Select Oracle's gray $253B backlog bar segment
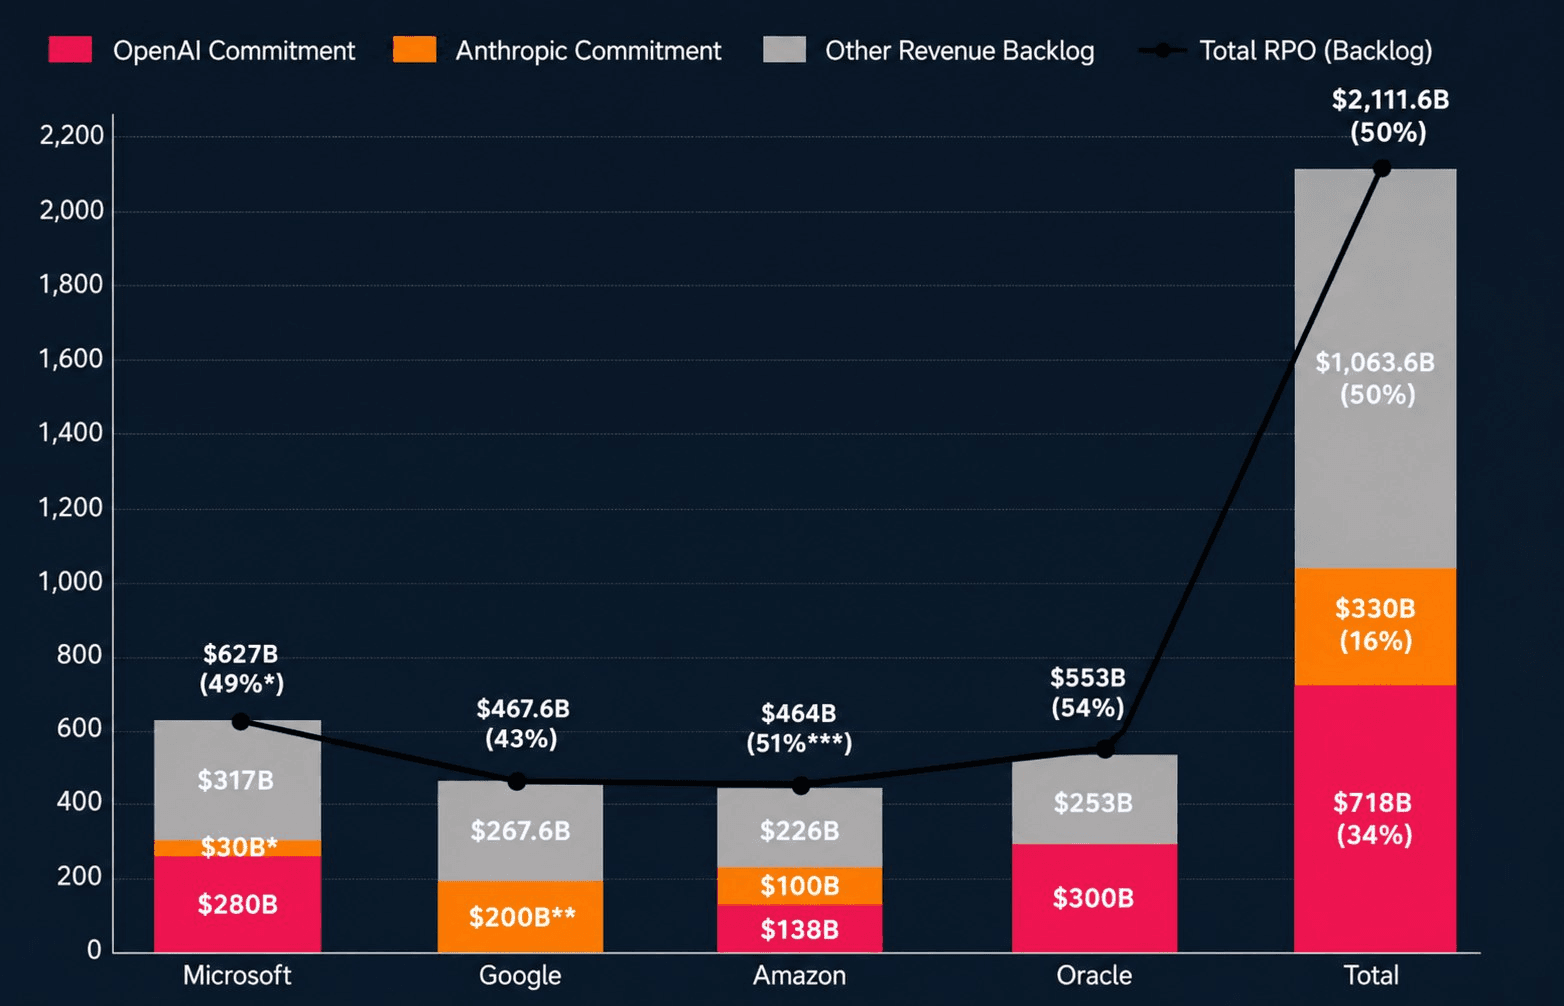 pos(1094,800)
